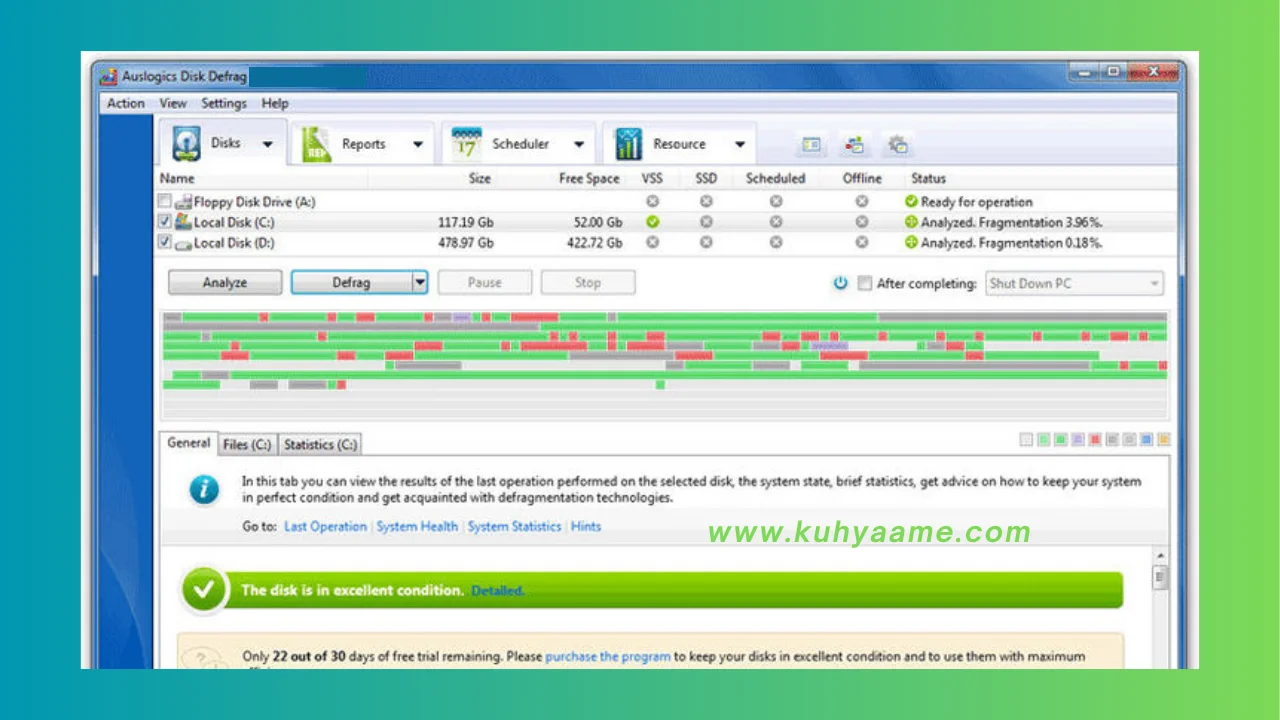Check the Floppy Disk Drive (A:) checkbox
The height and width of the screenshot is (720, 1280).
coord(165,201)
